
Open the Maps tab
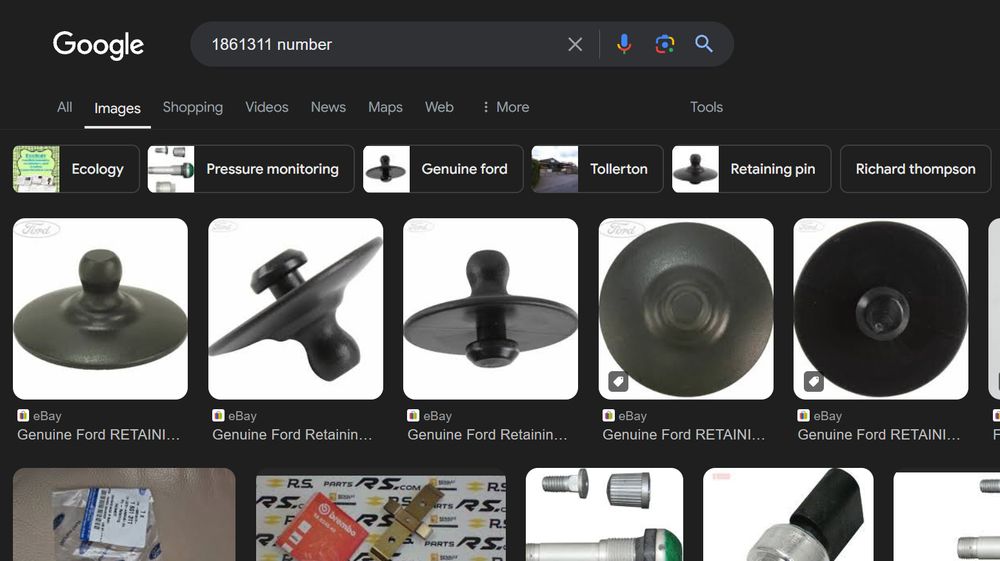[x=385, y=107]
